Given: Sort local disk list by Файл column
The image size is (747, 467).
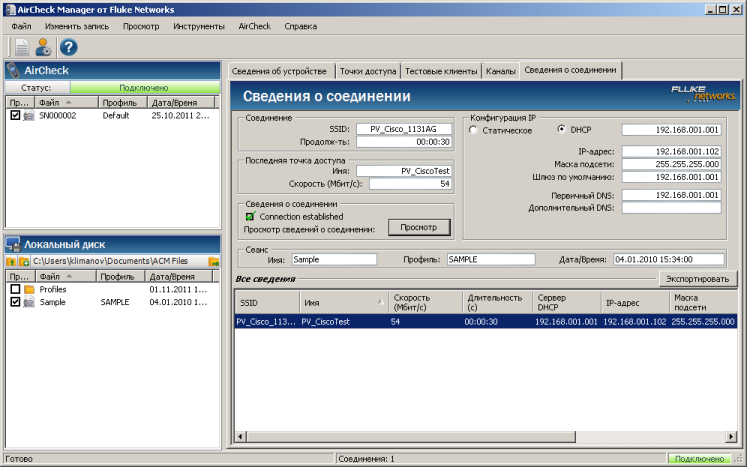Looking at the screenshot, I should (x=66, y=276).
